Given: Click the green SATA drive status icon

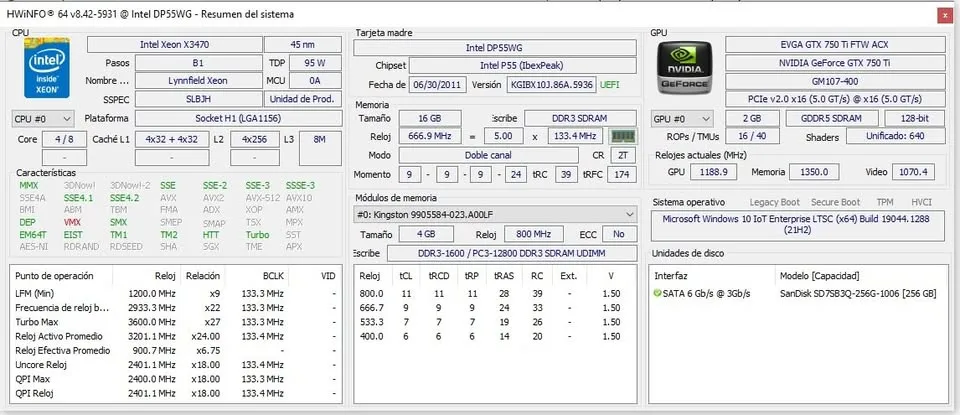Looking at the screenshot, I should click(x=658, y=294).
